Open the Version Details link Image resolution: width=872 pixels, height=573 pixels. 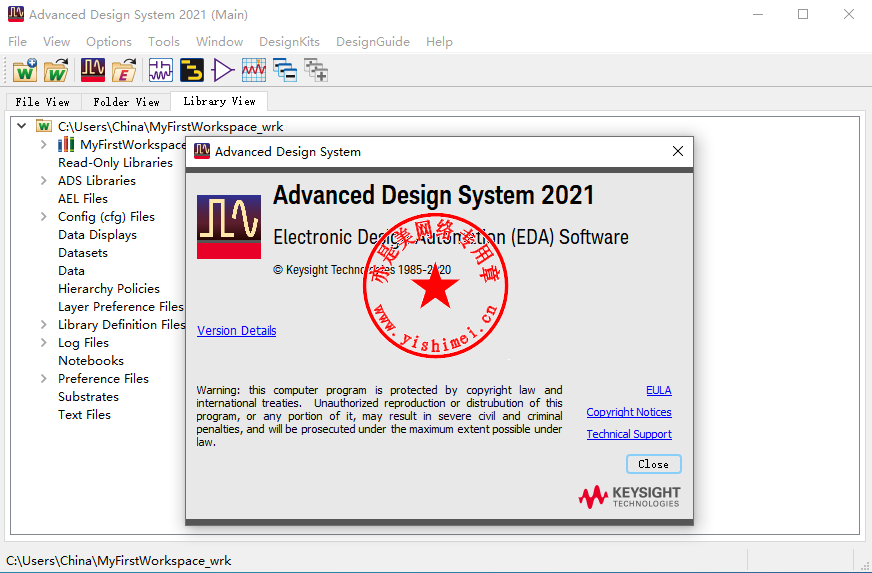pyautogui.click(x=236, y=330)
